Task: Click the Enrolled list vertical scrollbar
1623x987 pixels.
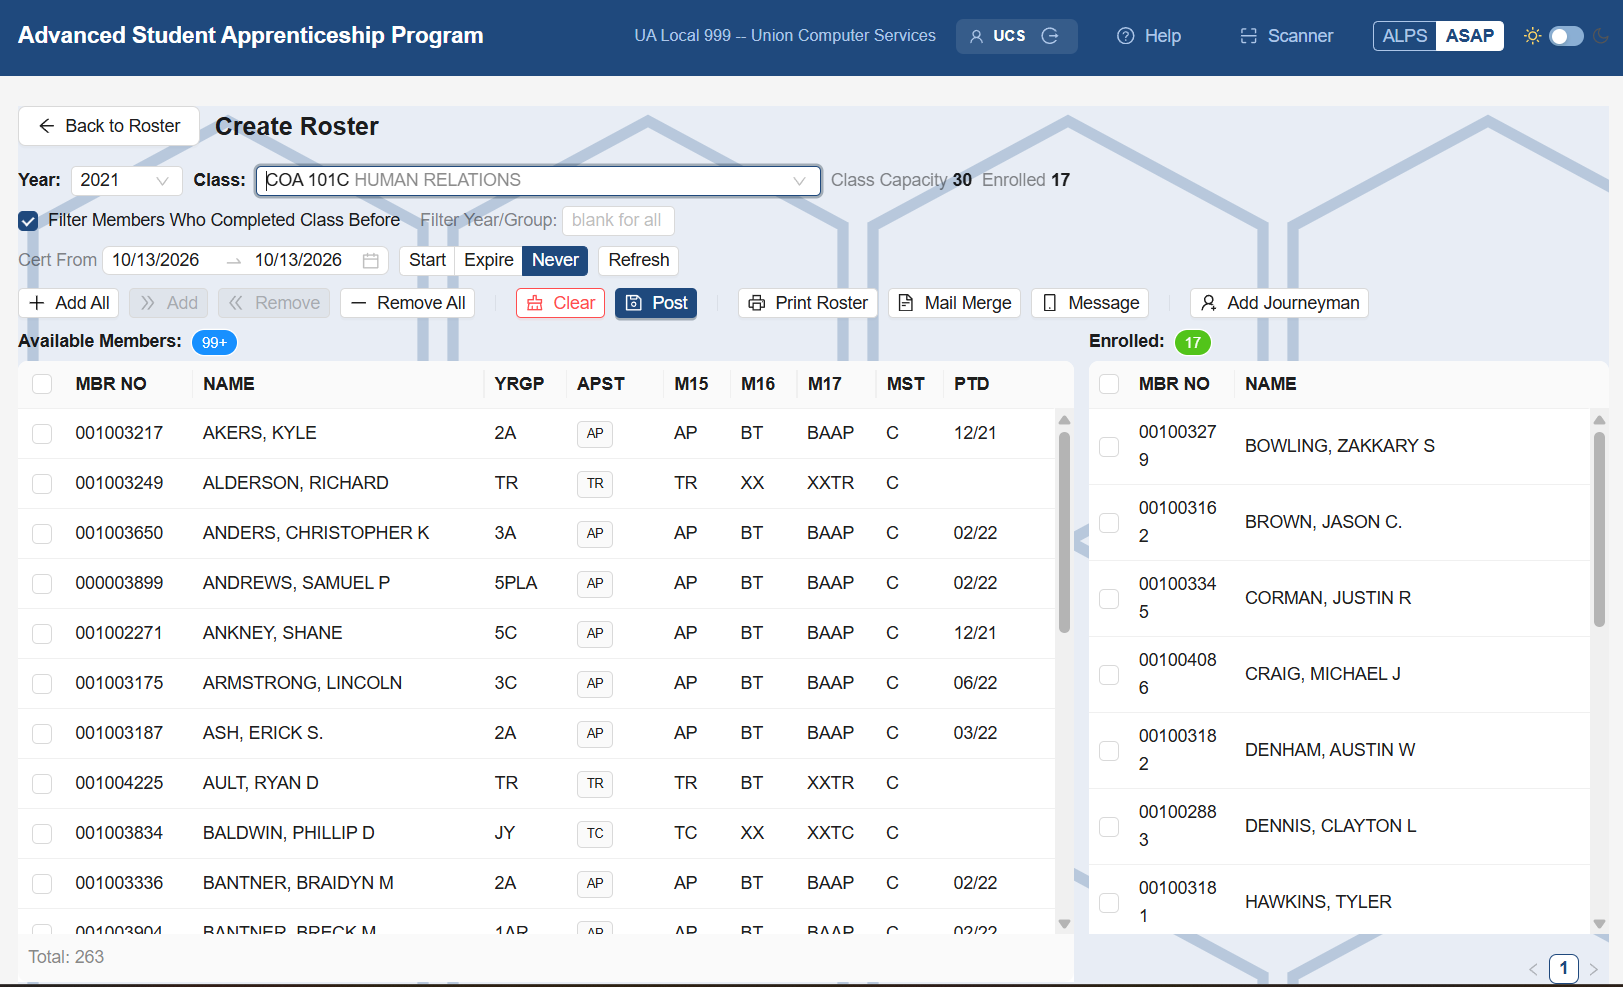Action: click(x=1599, y=529)
